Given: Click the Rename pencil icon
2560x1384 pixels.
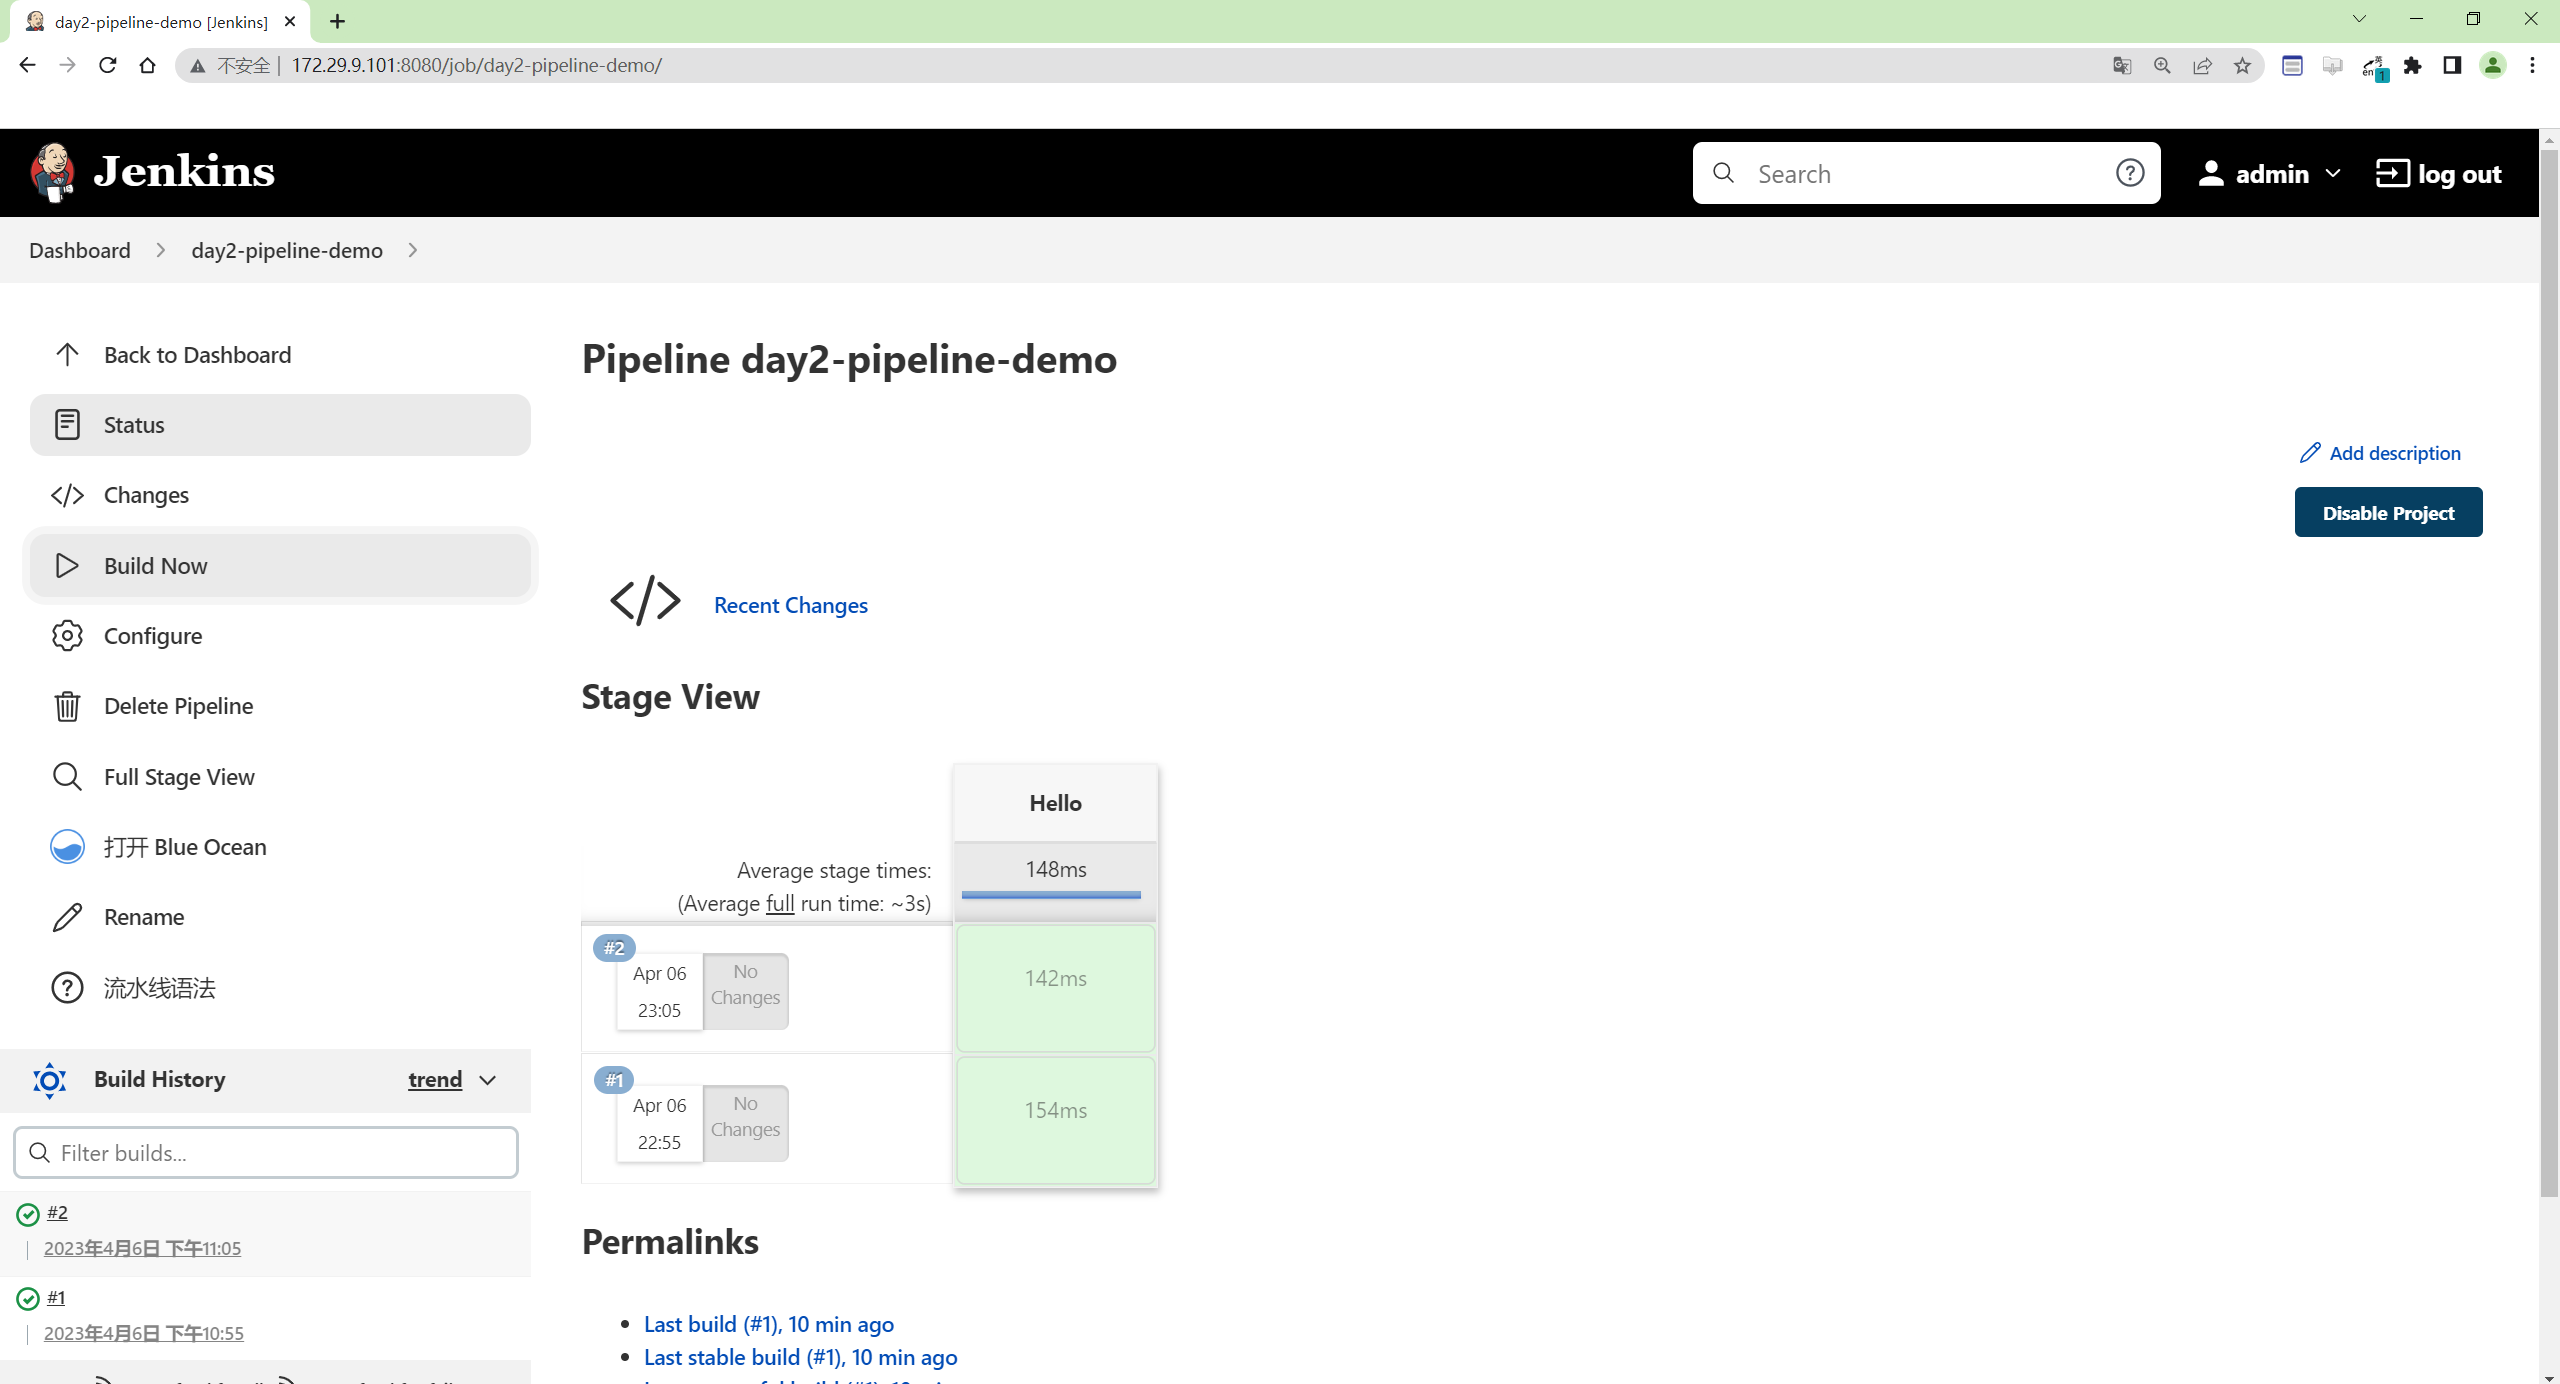Looking at the screenshot, I should (x=67, y=917).
